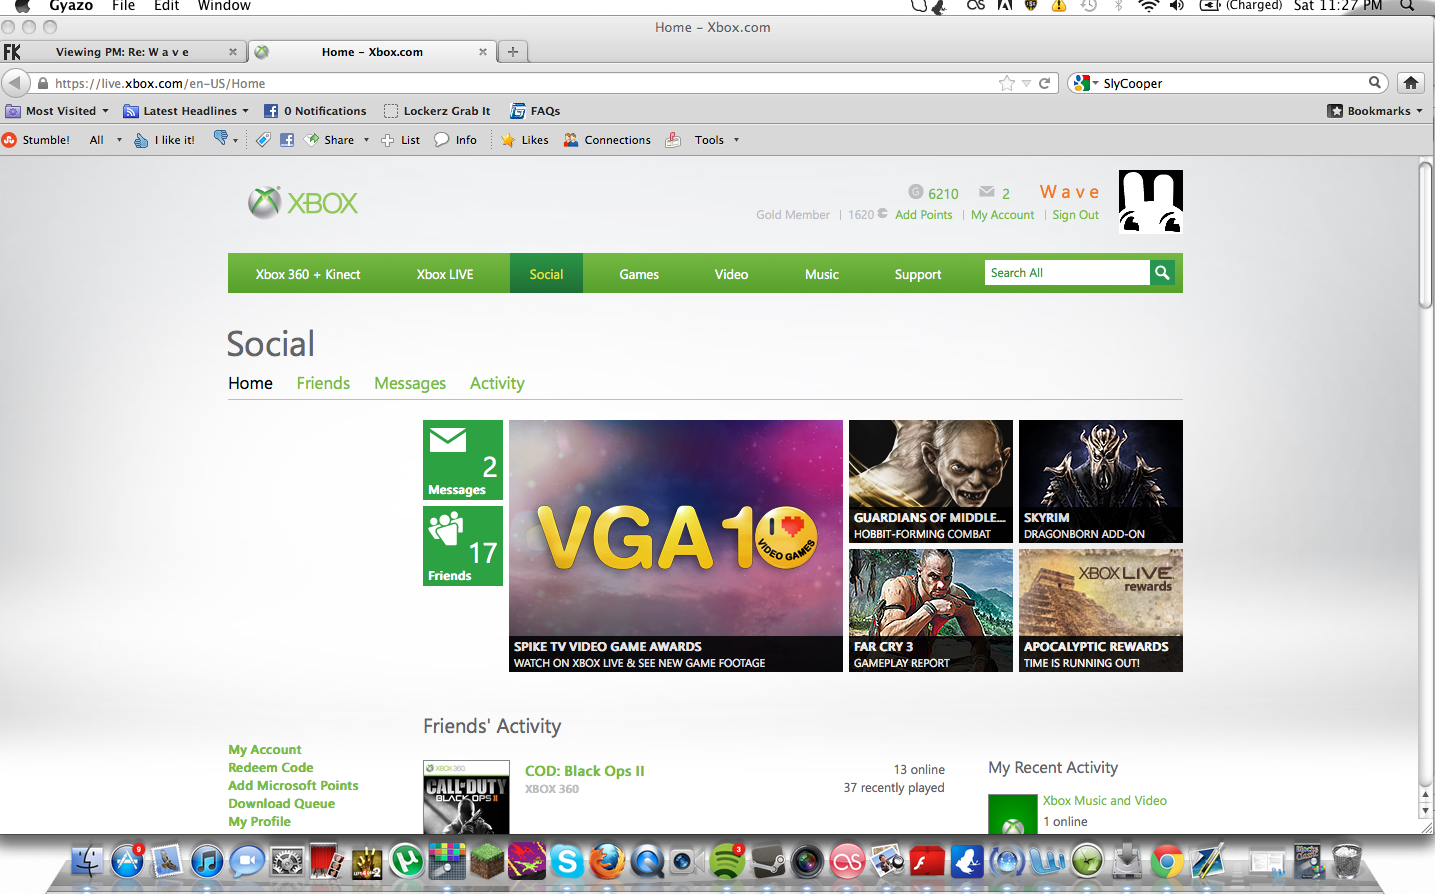Open Spotify from the dock
The width and height of the screenshot is (1435, 894).
(x=727, y=860)
